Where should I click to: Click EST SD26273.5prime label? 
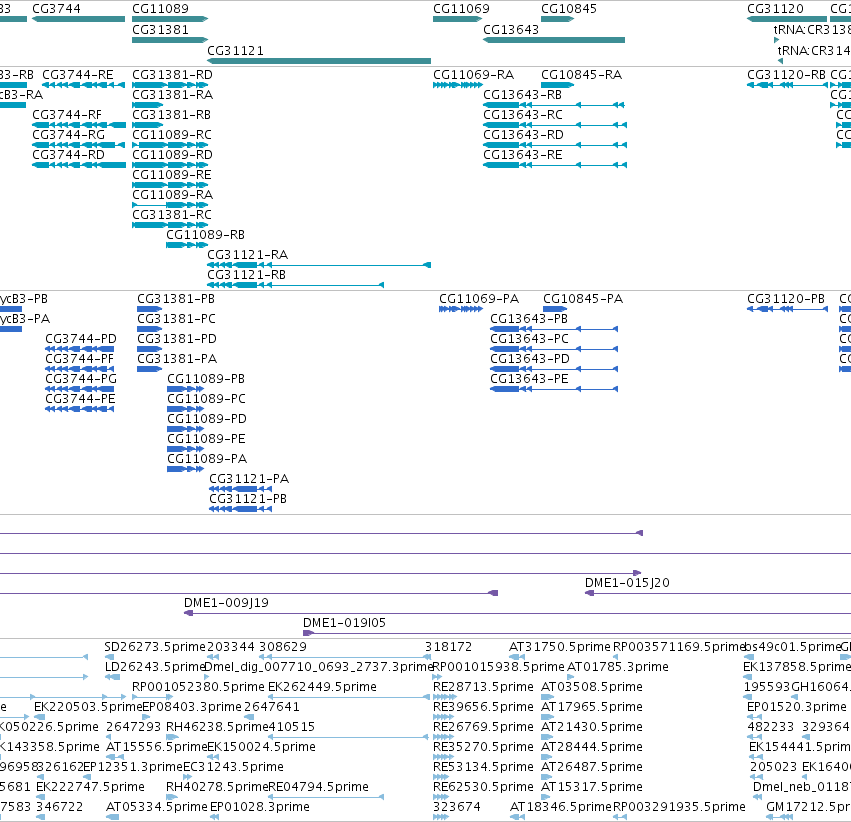pyautogui.click(x=155, y=647)
